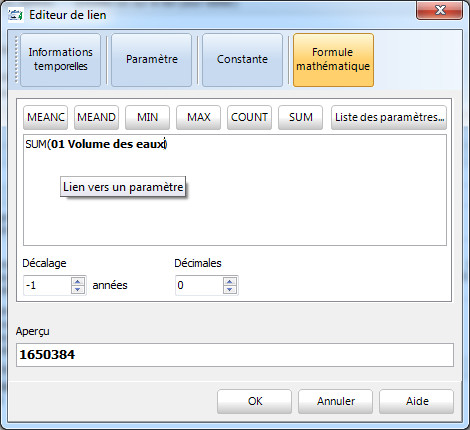Increase Décimales with the up arrow
Screen dimensions: 470x430
[x=229, y=282]
